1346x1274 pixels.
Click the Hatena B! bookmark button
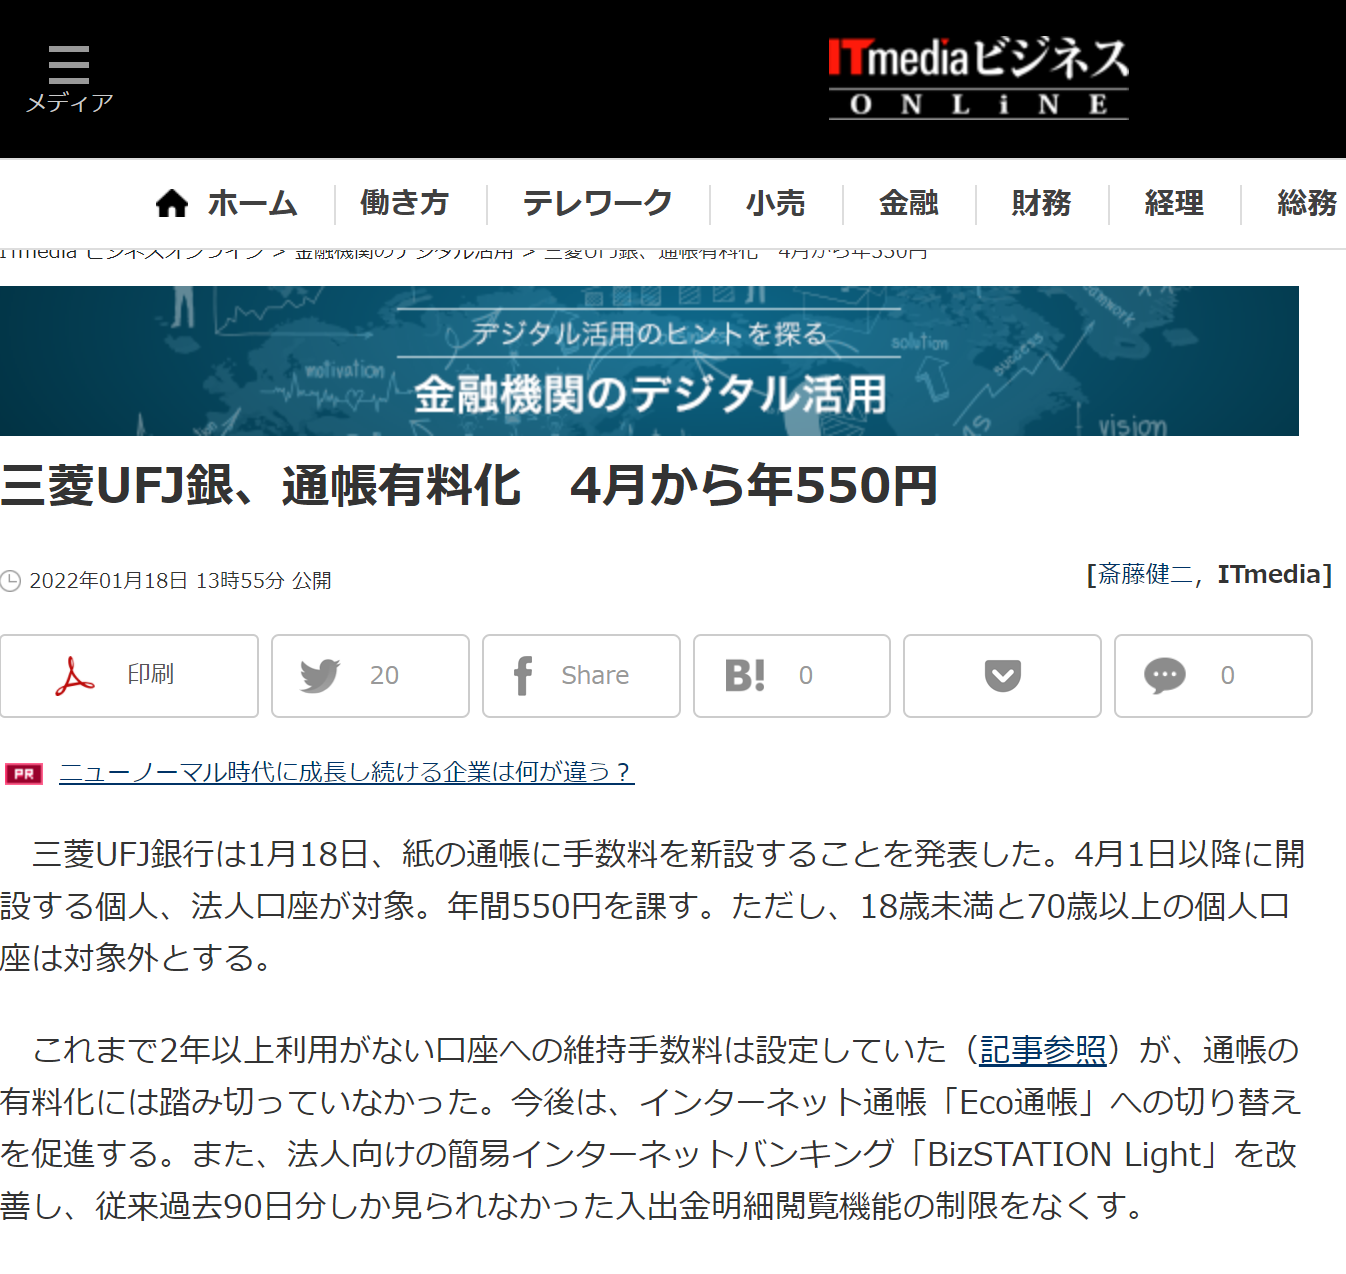click(x=792, y=676)
